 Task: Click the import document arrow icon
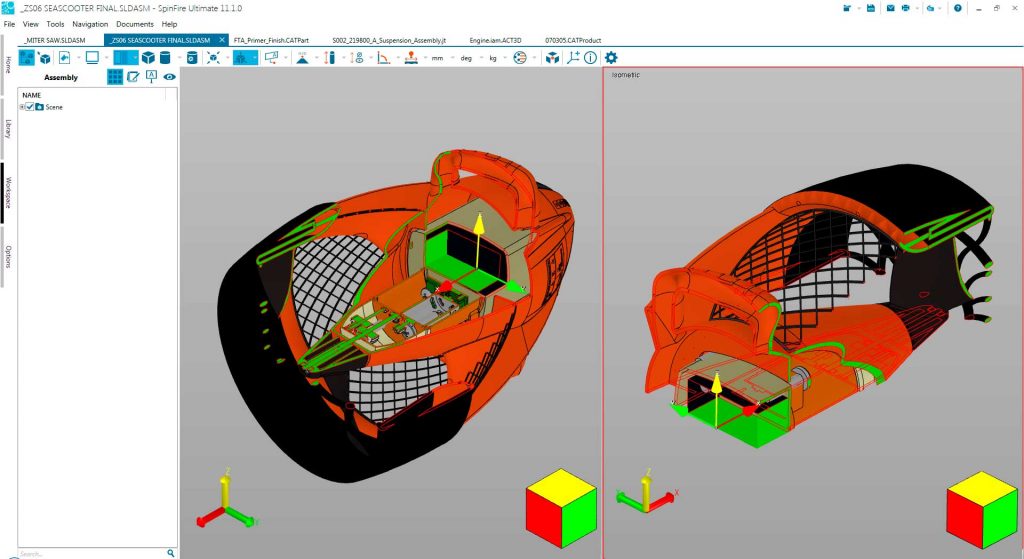click(x=64, y=58)
